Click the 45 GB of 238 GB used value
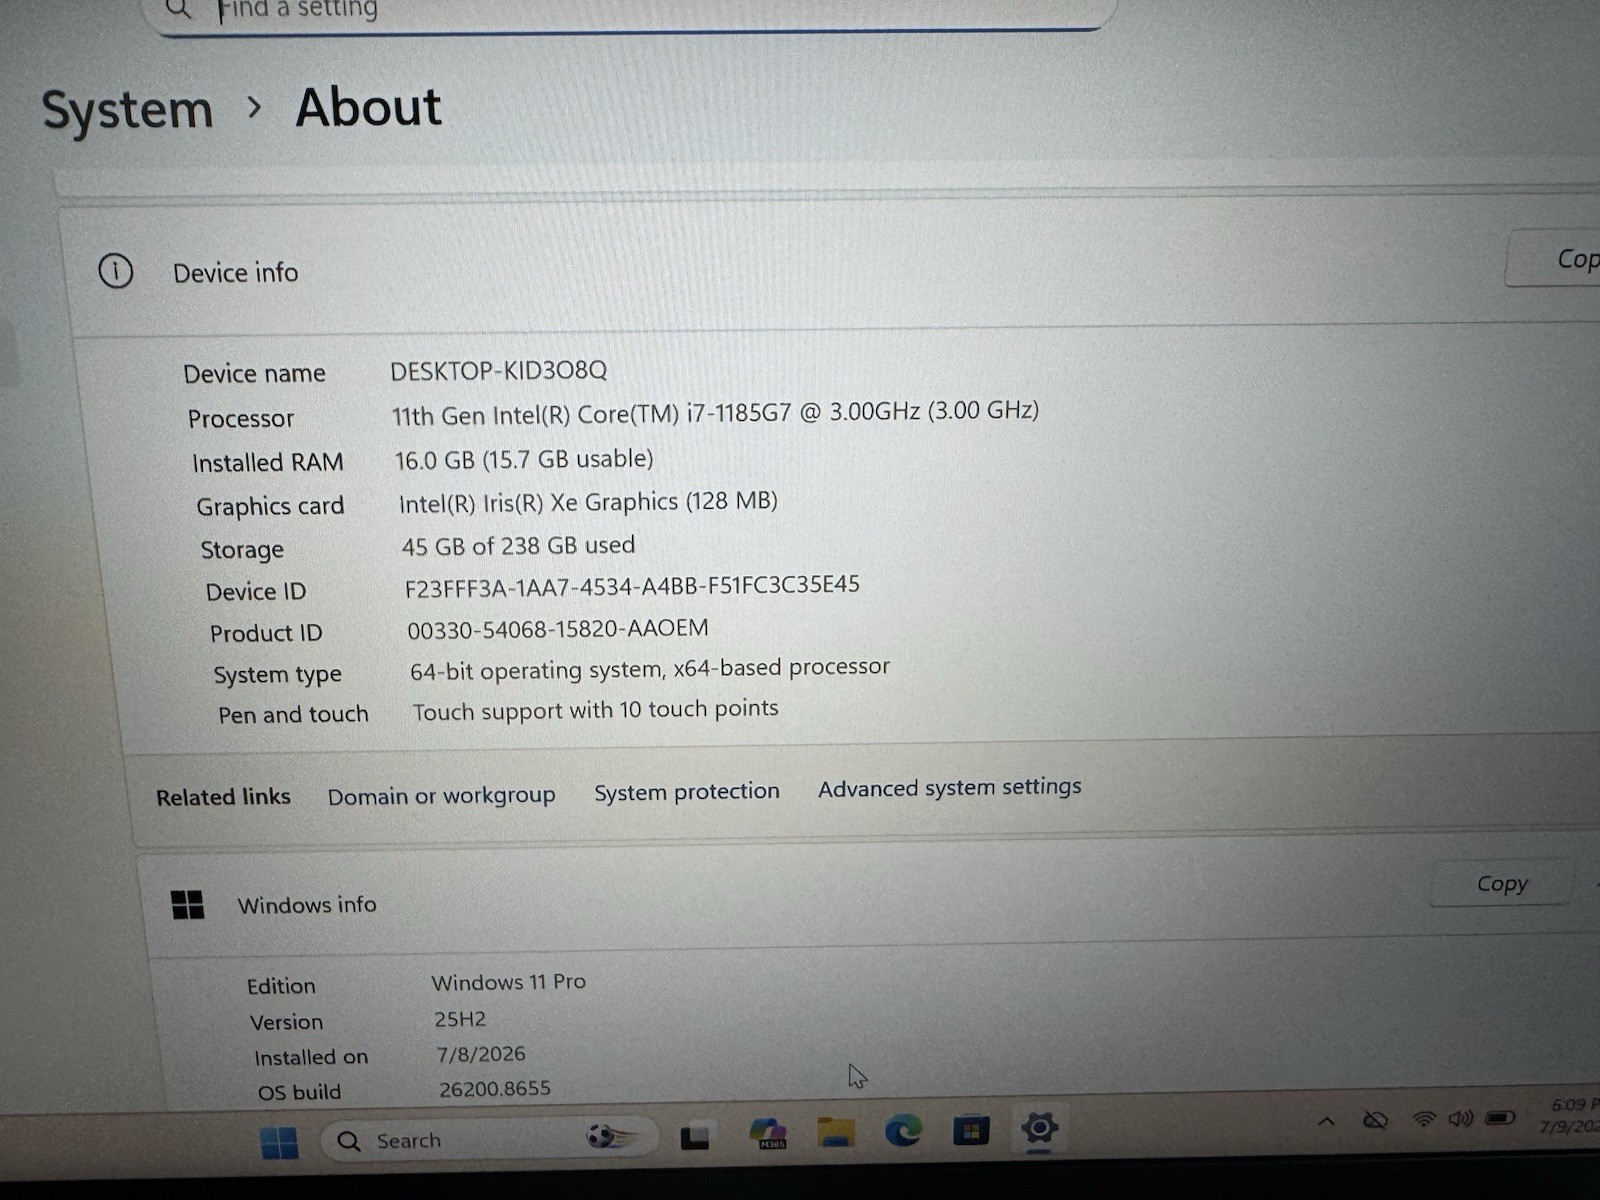Screen dimensions: 1600x1200 (x=518, y=546)
